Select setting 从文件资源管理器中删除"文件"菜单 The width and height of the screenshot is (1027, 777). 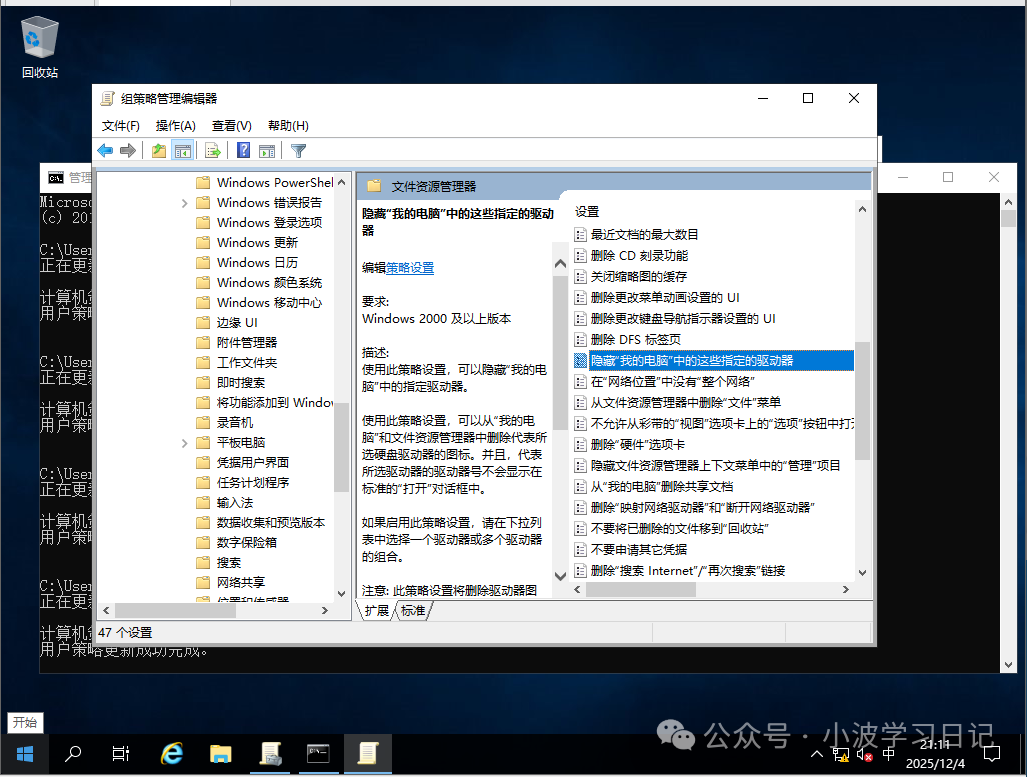(686, 402)
